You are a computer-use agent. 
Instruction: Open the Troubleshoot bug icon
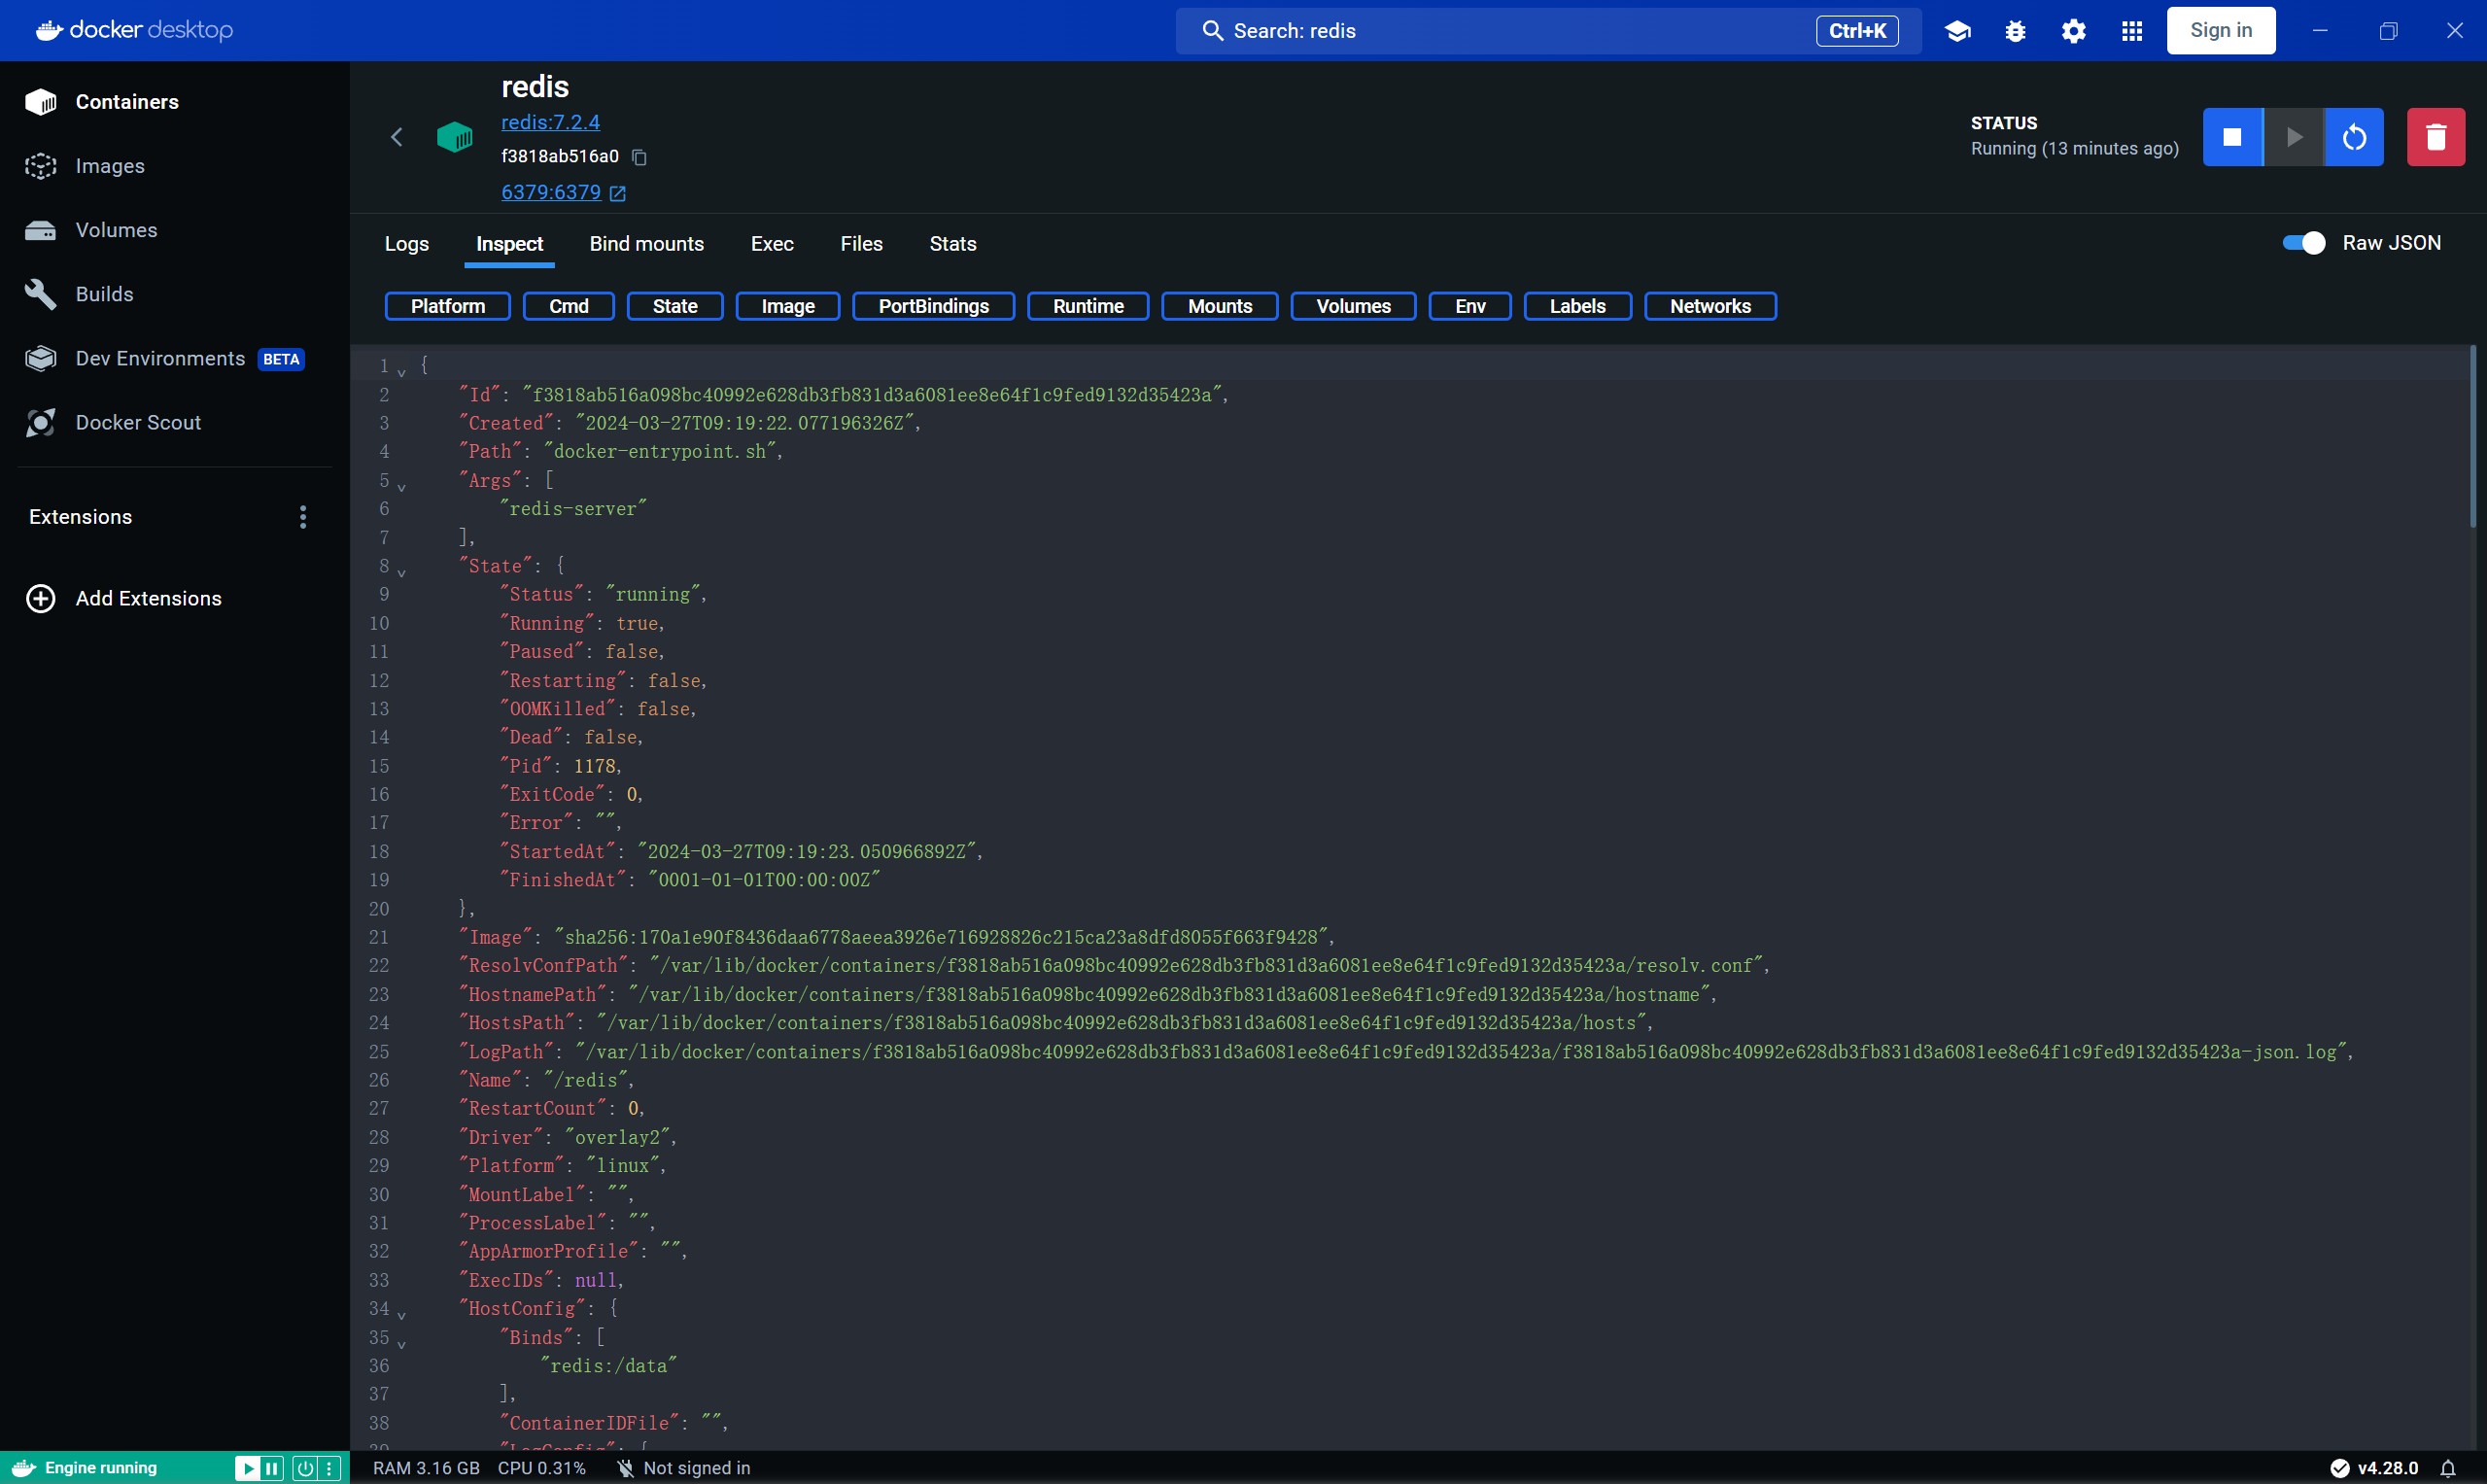(x=2015, y=31)
